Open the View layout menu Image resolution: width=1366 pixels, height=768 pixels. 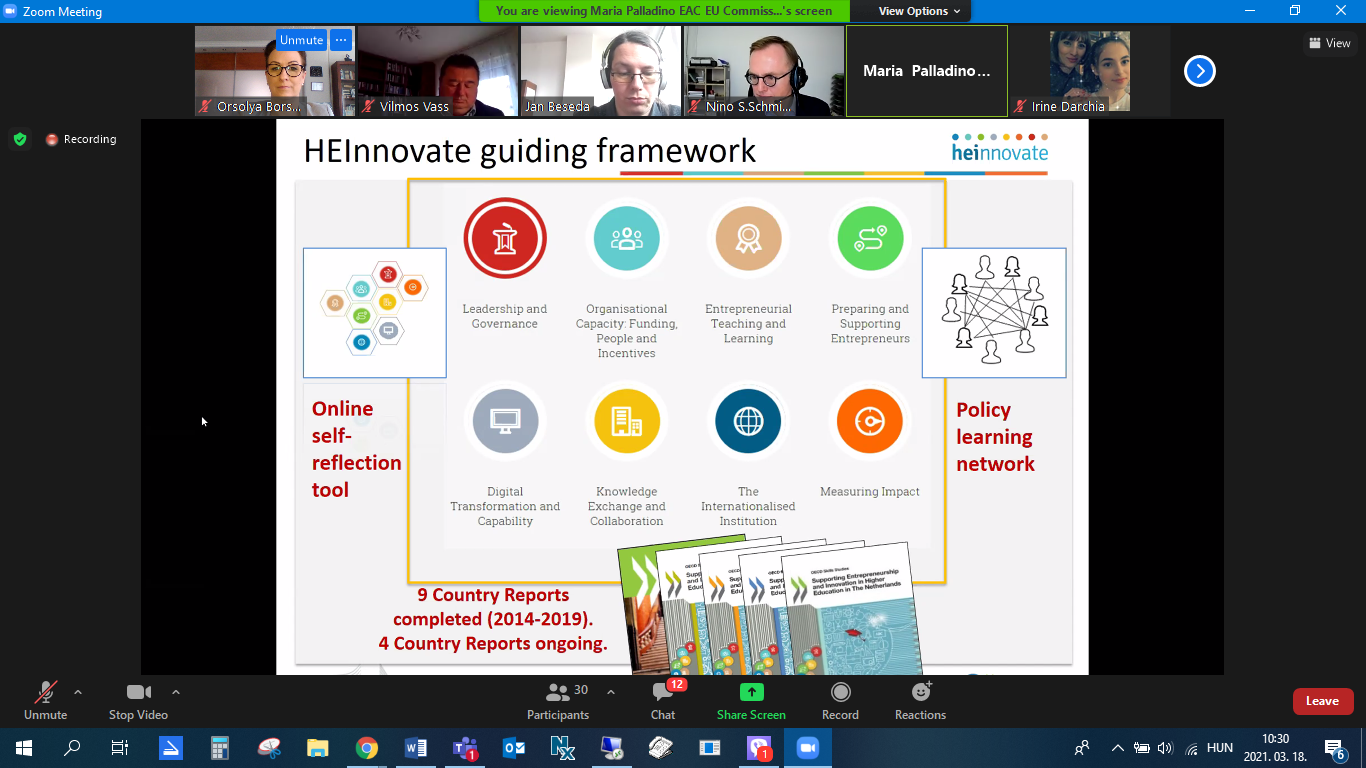1329,43
